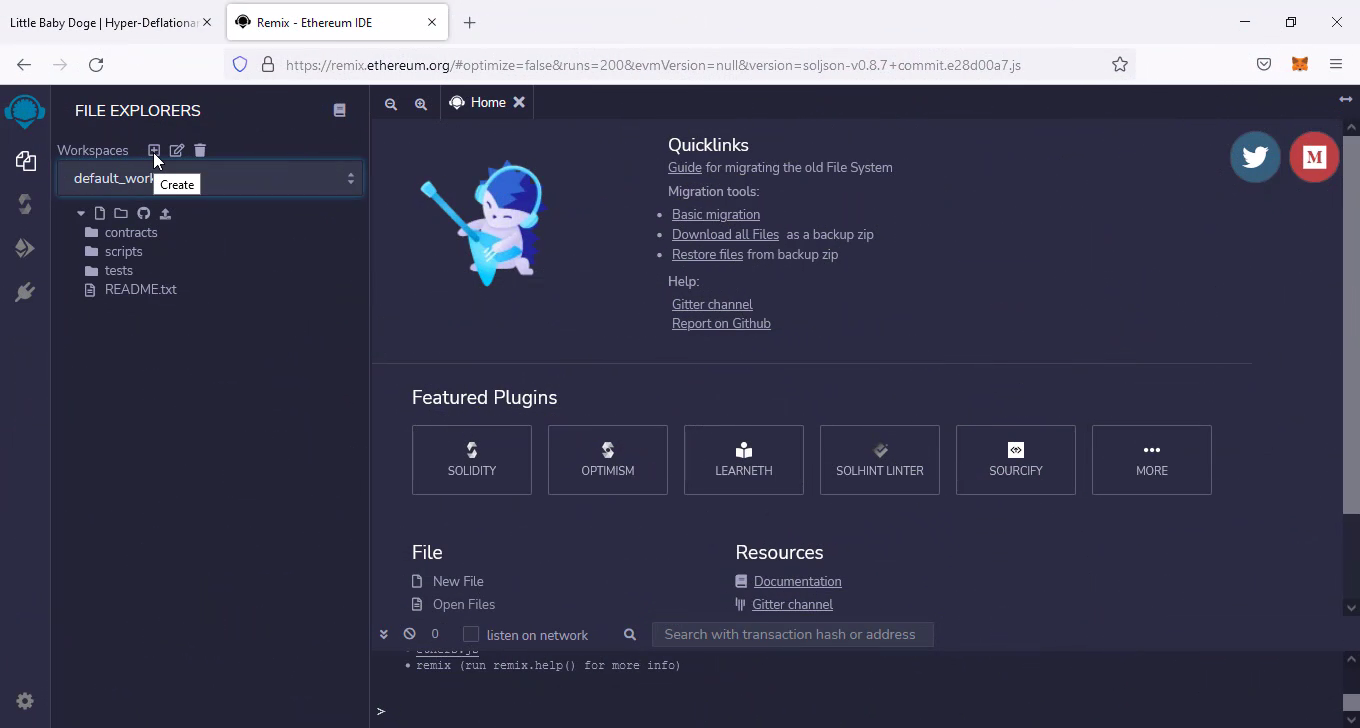1360x728 pixels.
Task: Close the Home tab
Action: click(x=519, y=102)
